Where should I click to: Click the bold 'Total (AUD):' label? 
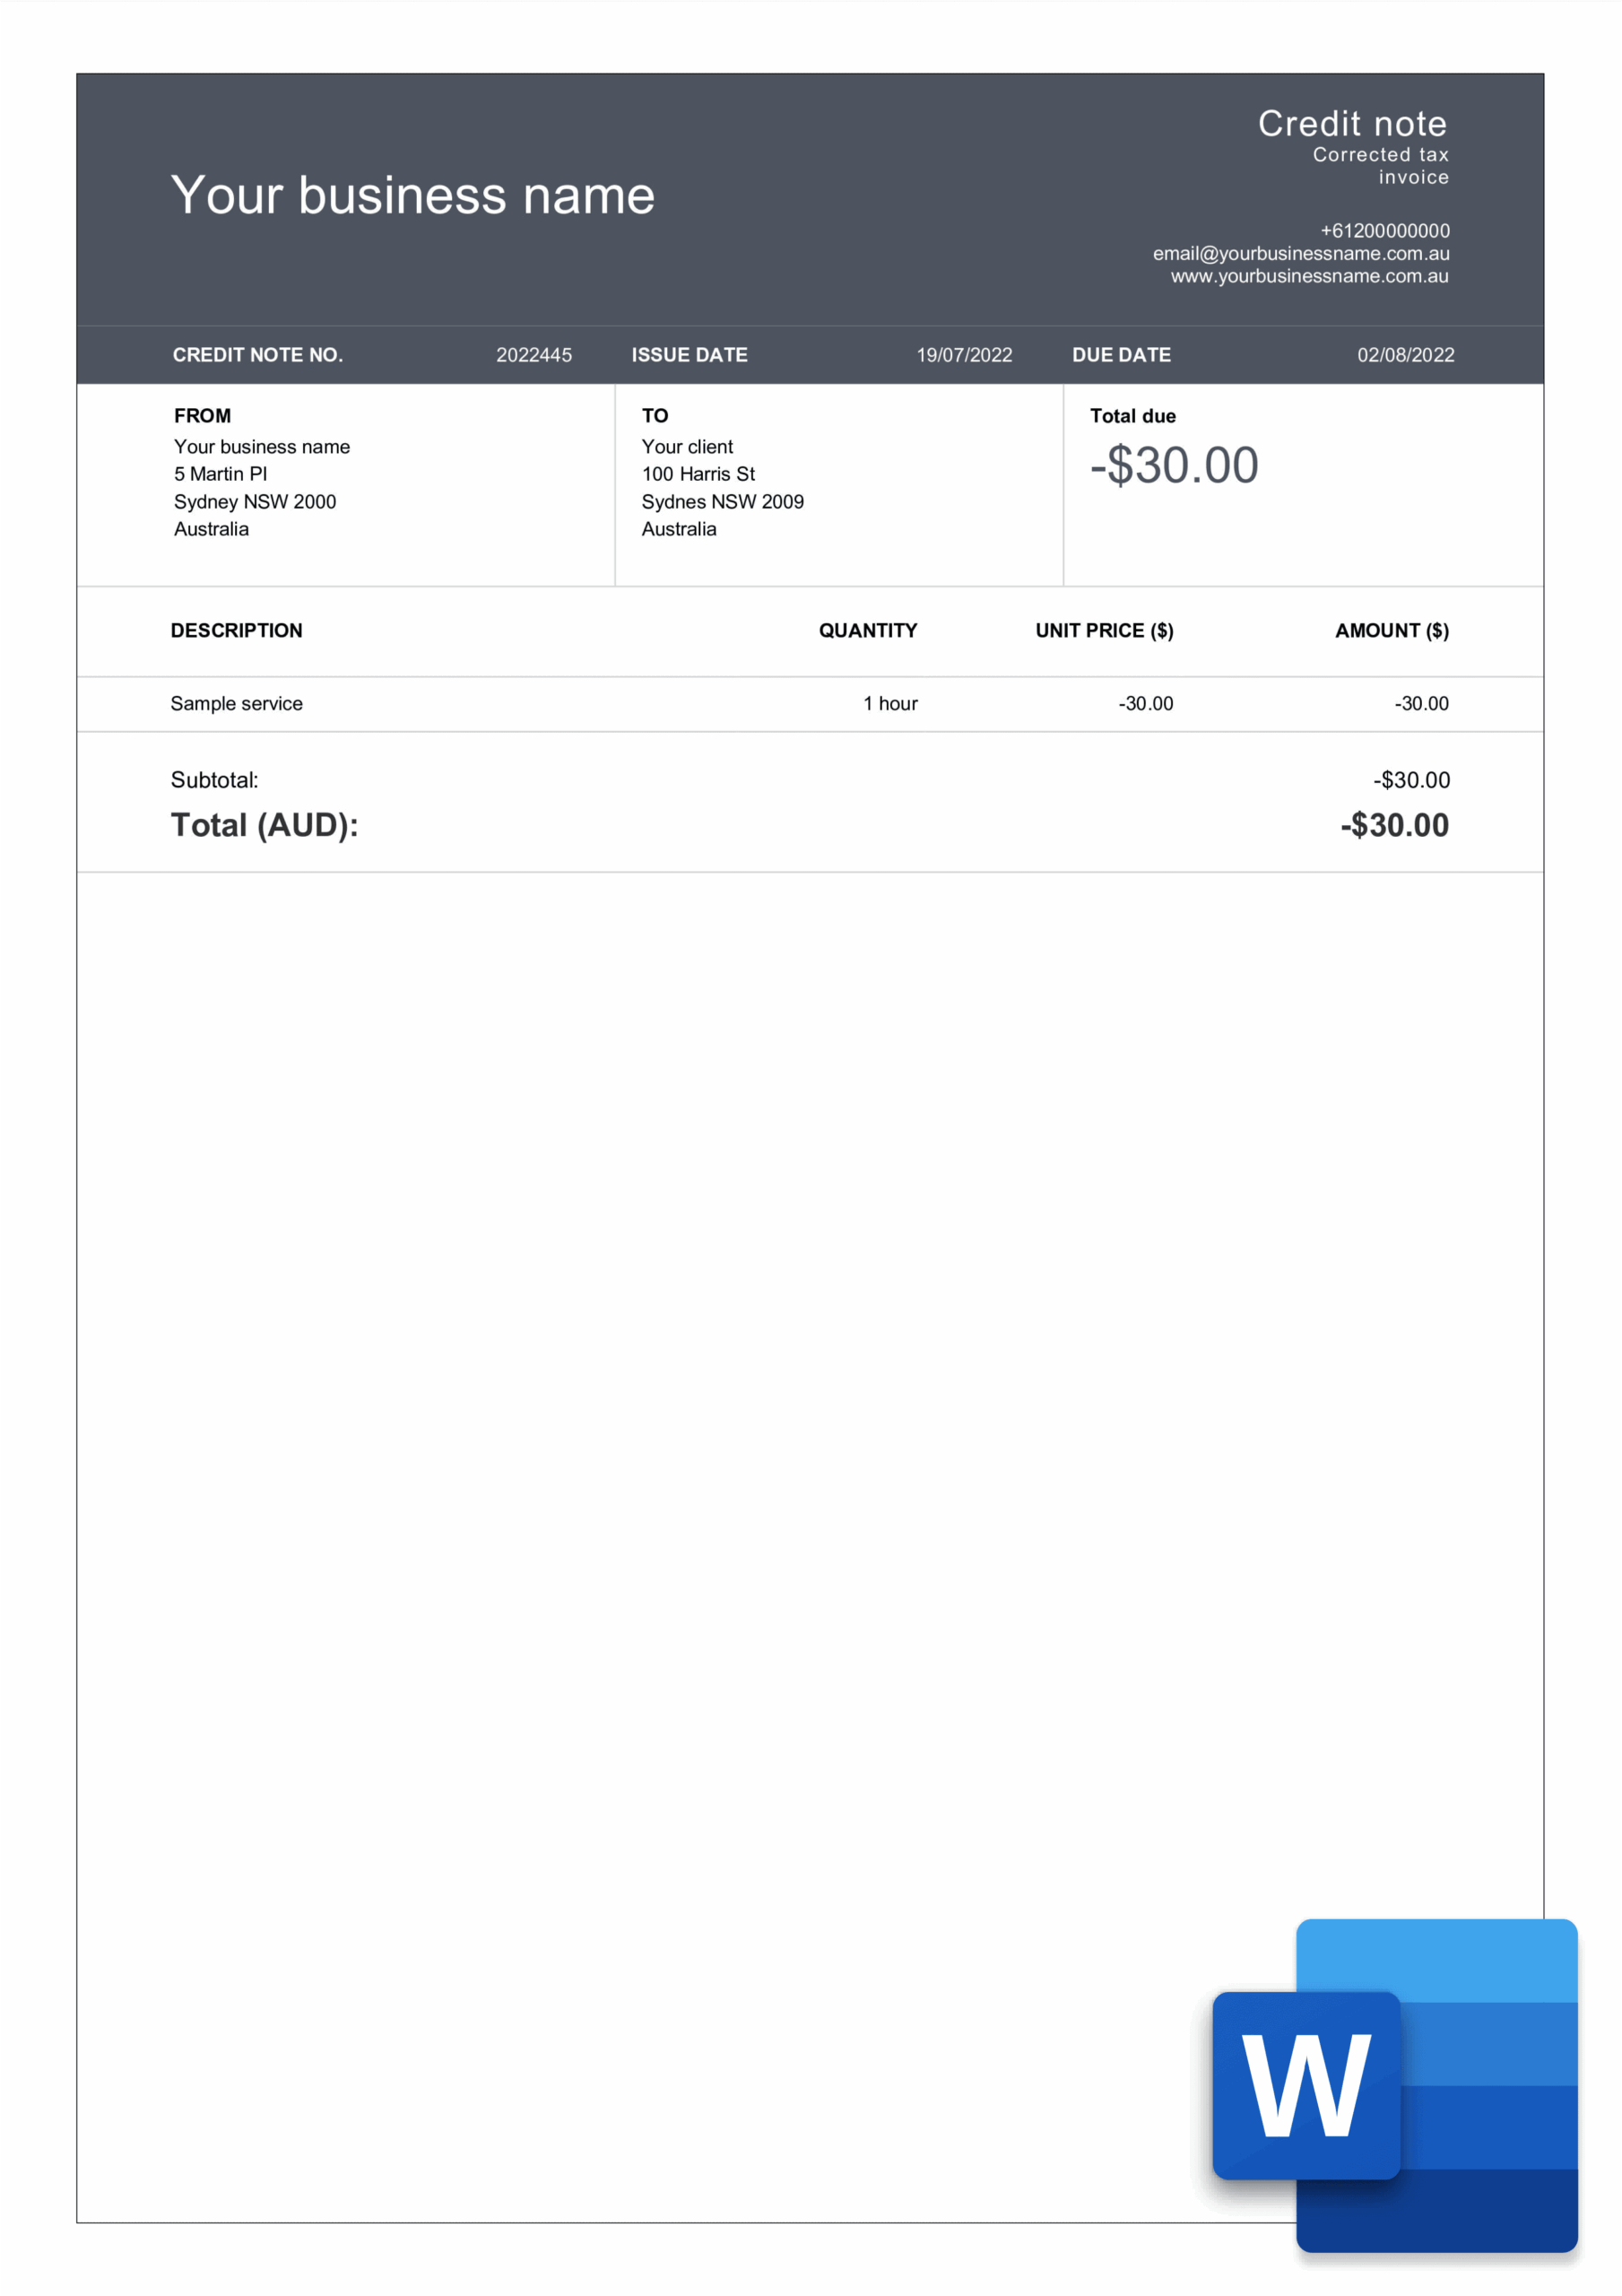pos(264,826)
